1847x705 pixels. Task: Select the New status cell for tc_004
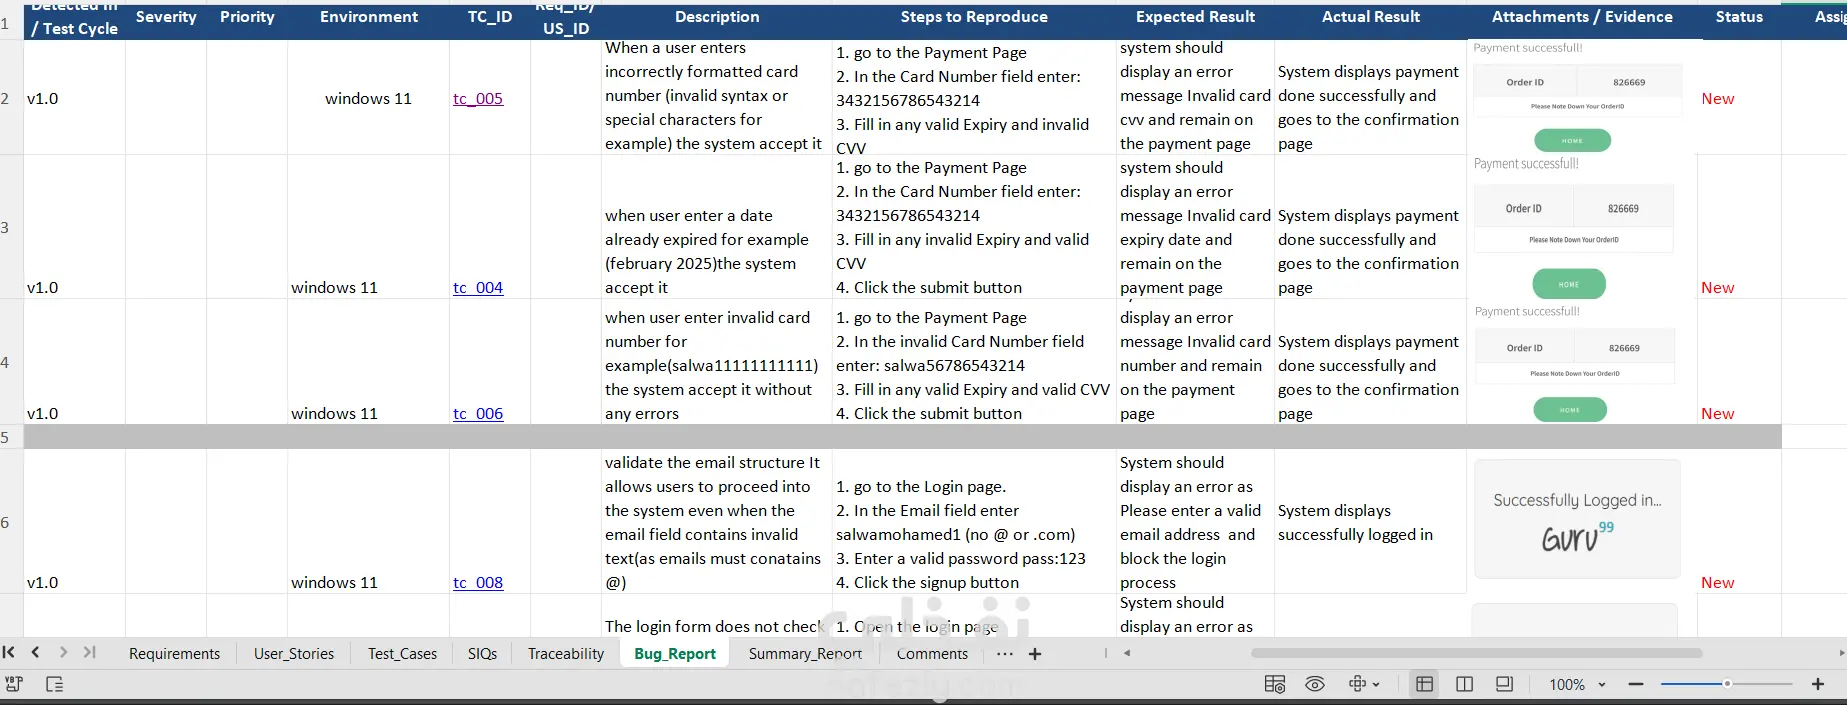click(1739, 227)
